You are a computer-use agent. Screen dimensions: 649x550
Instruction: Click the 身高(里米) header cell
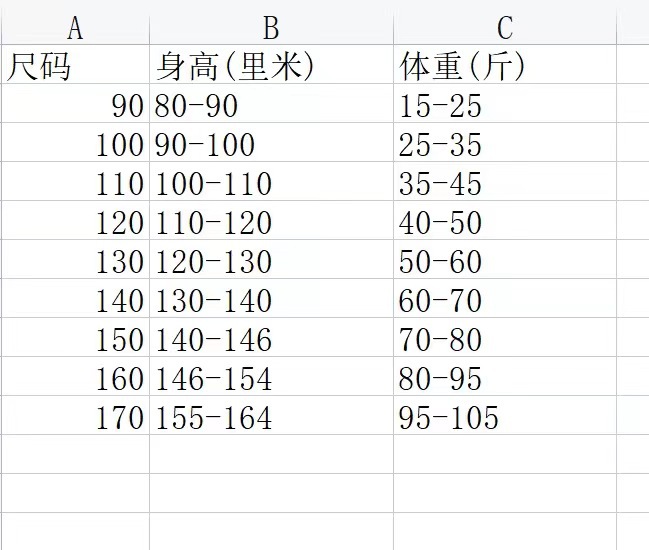(271, 67)
